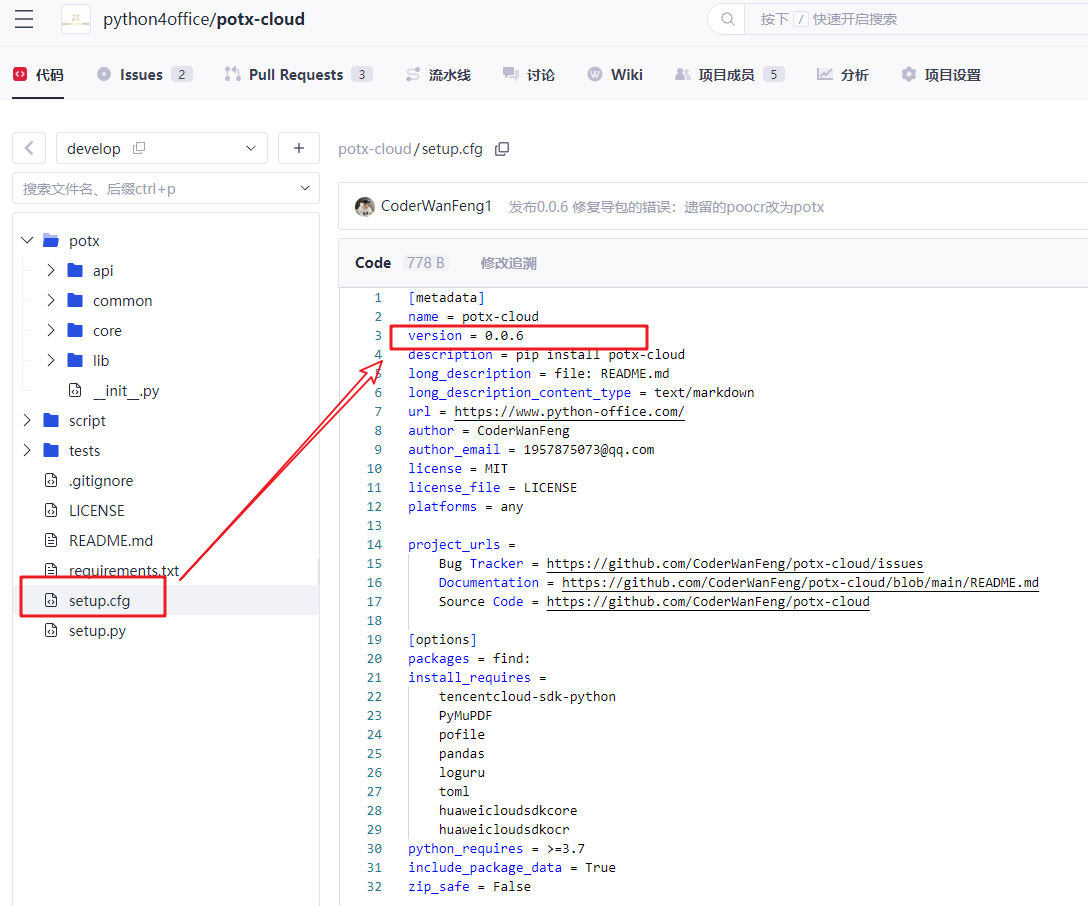
Task: Click the python4office repository avatar
Action: pos(76,19)
